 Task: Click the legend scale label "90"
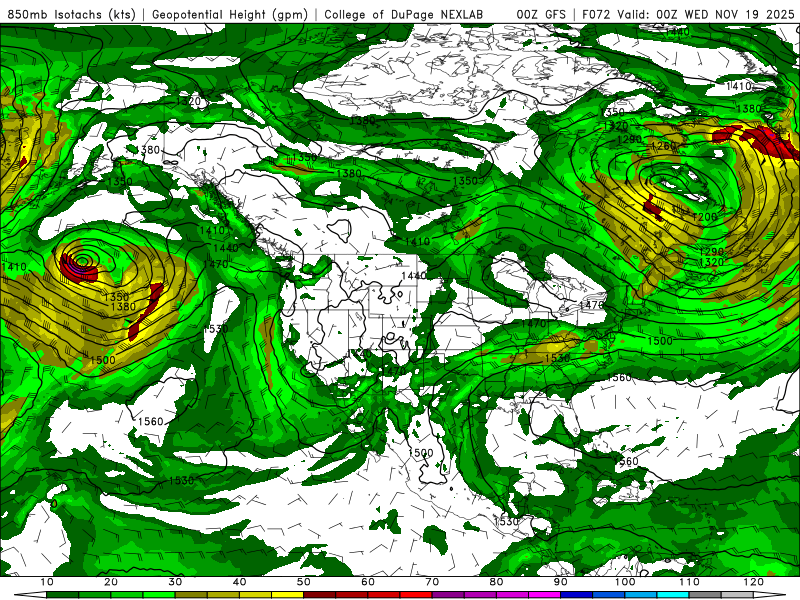click(x=561, y=582)
